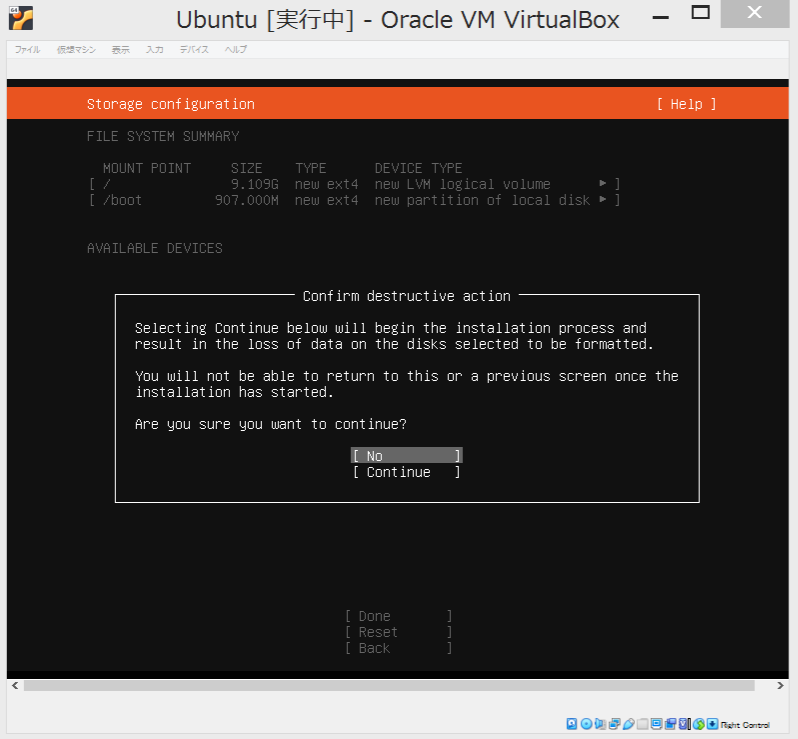
Task: Click the virtualization V status icon
Action: pos(685,724)
